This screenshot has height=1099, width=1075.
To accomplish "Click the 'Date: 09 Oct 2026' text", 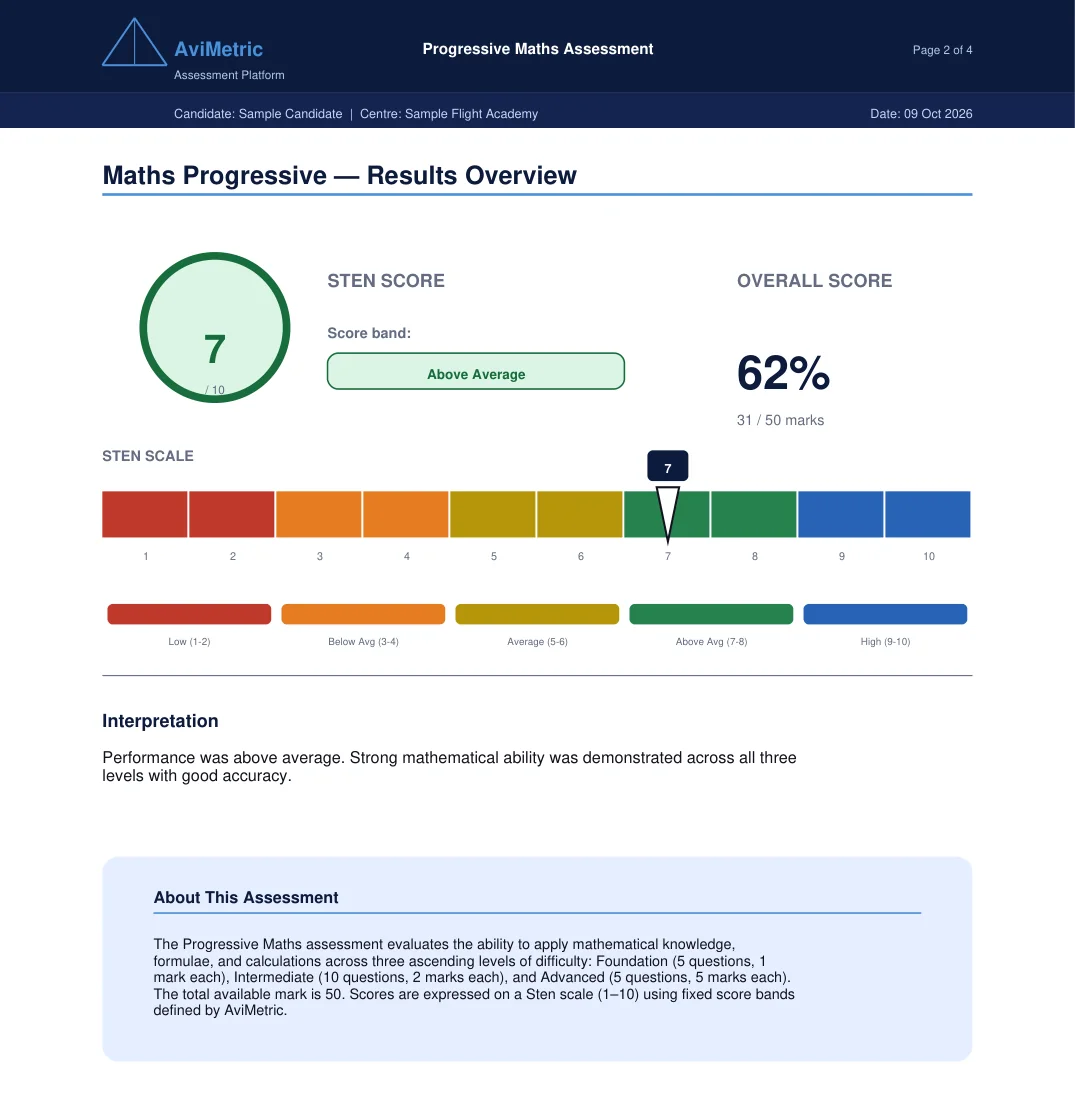I will pyautogui.click(x=921, y=114).
